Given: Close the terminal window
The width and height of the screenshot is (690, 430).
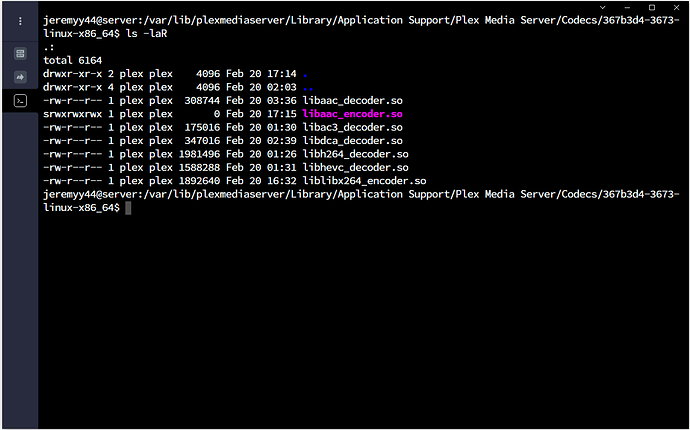Looking at the screenshot, I should (x=677, y=7).
